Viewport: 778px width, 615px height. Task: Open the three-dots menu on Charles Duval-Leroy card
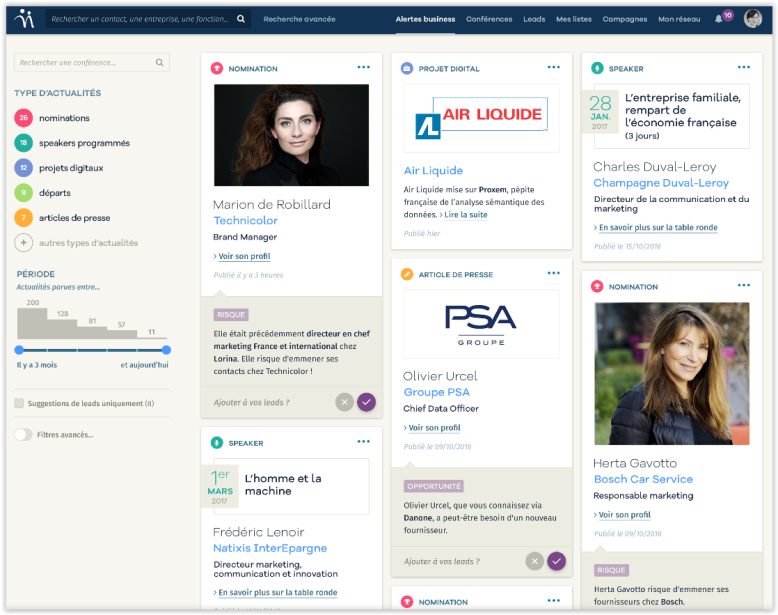point(744,67)
